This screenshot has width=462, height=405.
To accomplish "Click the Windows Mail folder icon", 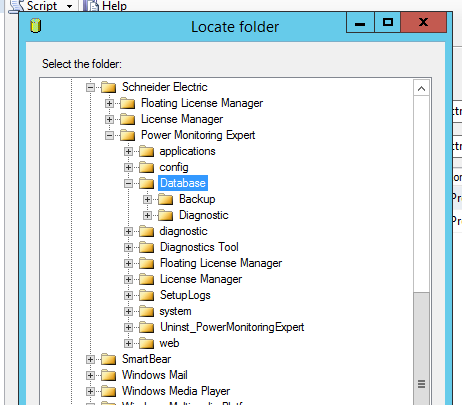I will coord(109,375).
